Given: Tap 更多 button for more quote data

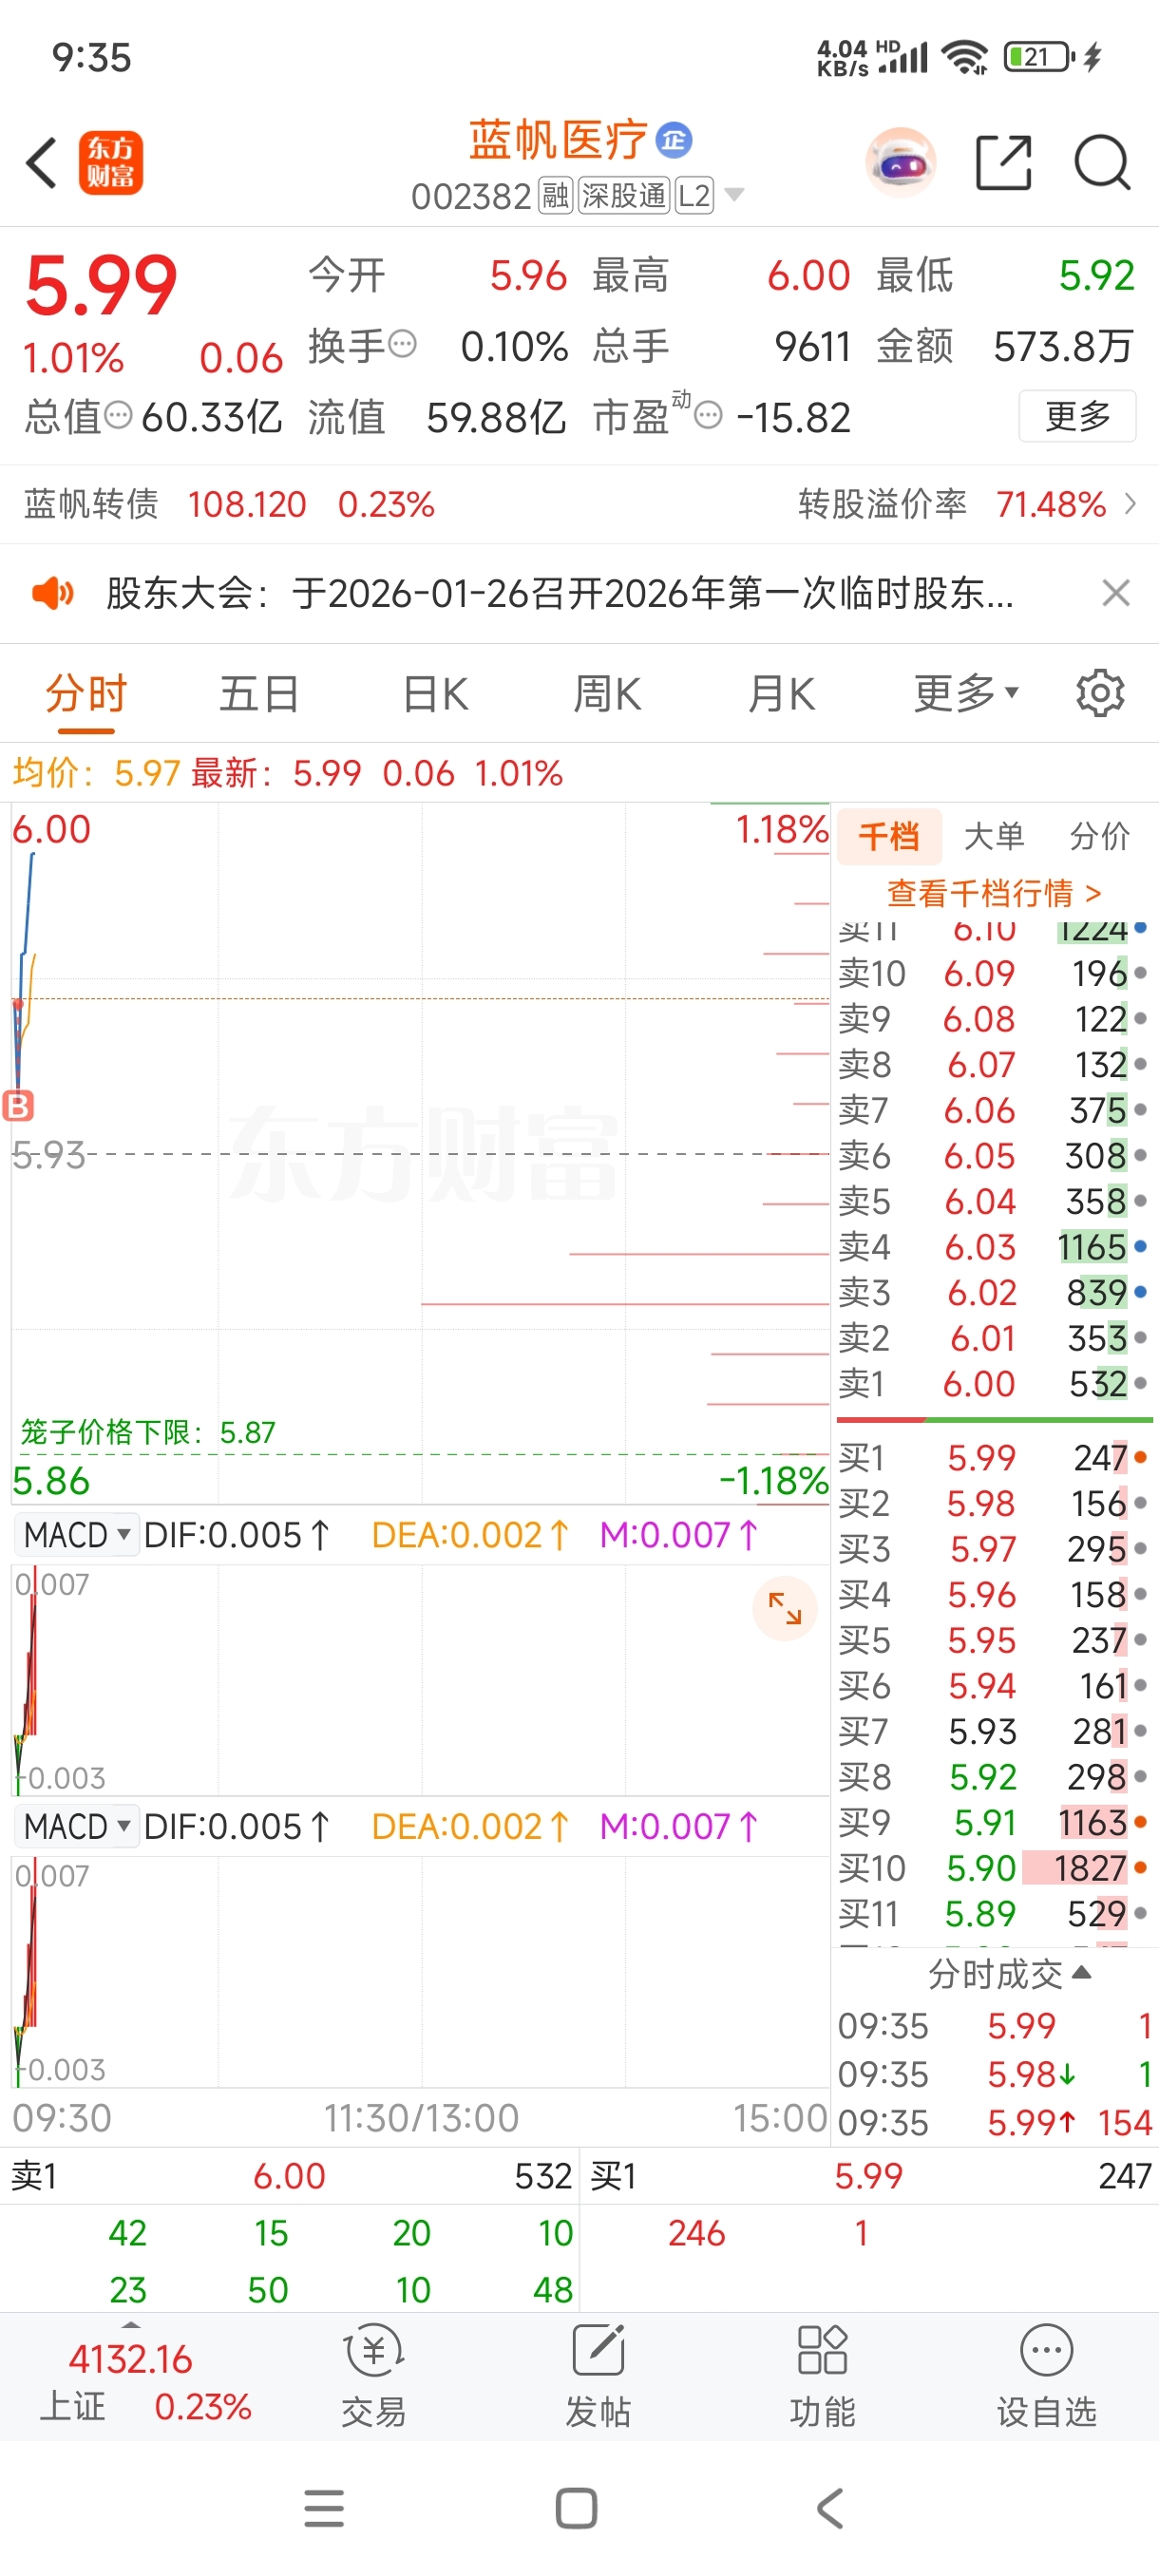Looking at the screenshot, I should point(1077,415).
